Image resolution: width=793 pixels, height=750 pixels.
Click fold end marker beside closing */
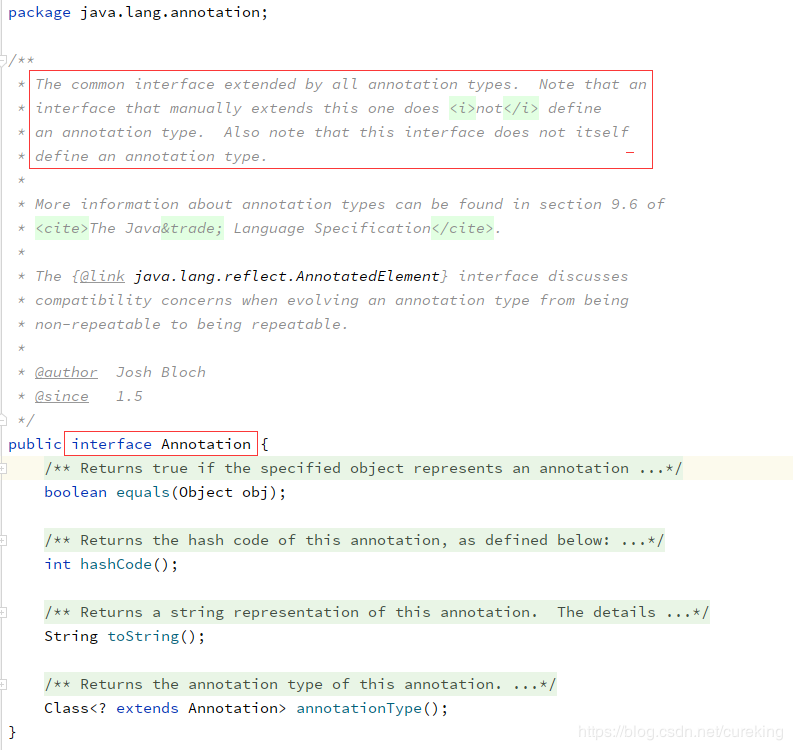pos(3,420)
